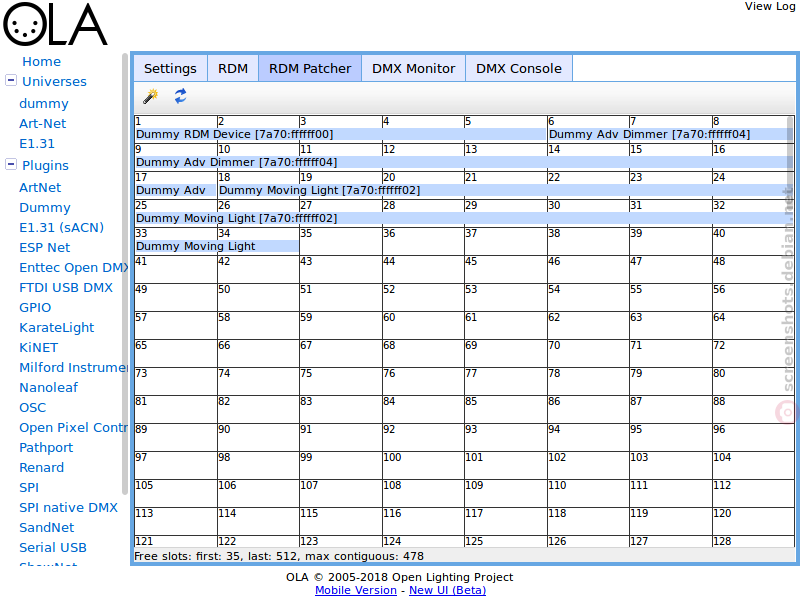800x600 pixels.
Task: Open the View Log link
Action: tap(770, 6)
